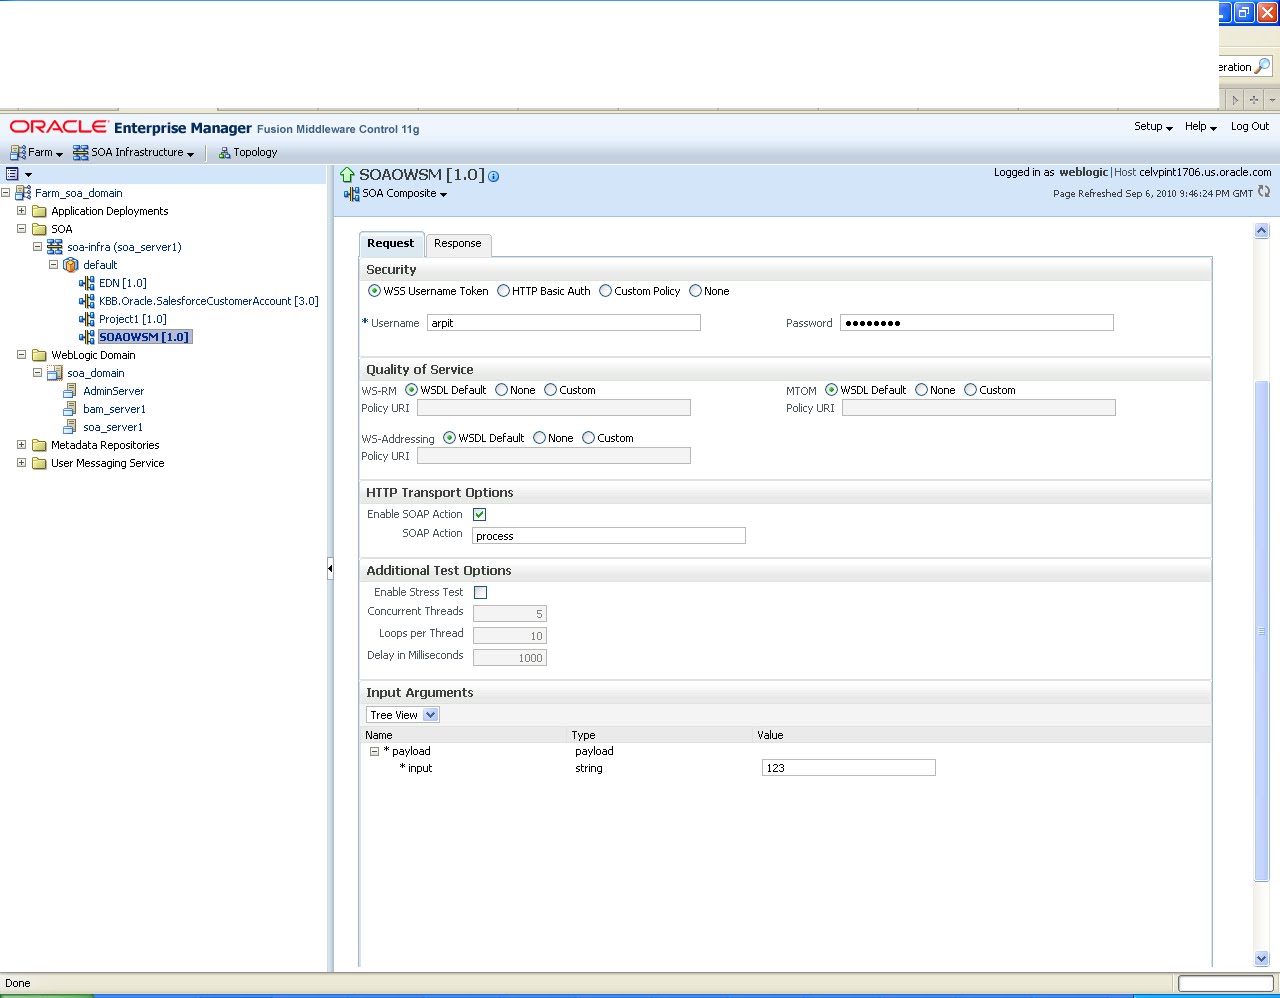Select WS-RM Custom radio button
This screenshot has width=1280, height=998.
tap(550, 390)
